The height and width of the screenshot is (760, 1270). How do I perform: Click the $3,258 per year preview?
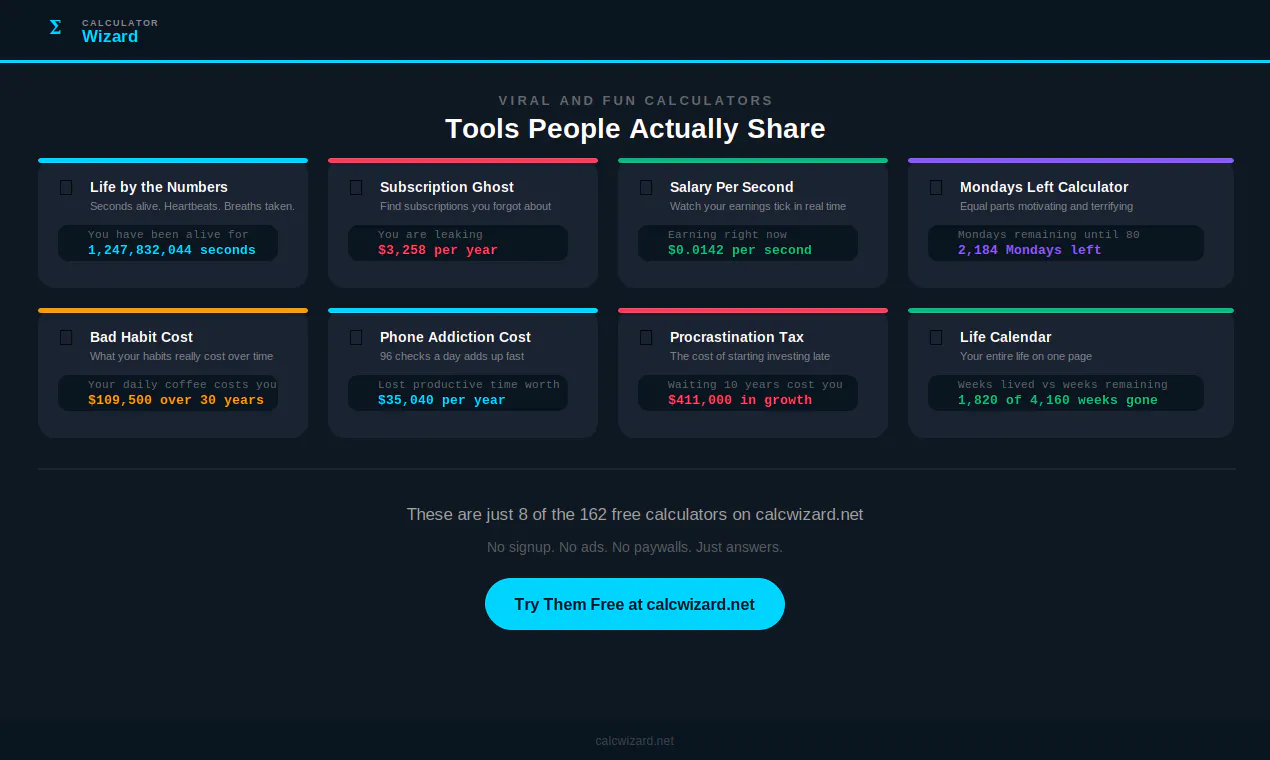[x=458, y=243]
